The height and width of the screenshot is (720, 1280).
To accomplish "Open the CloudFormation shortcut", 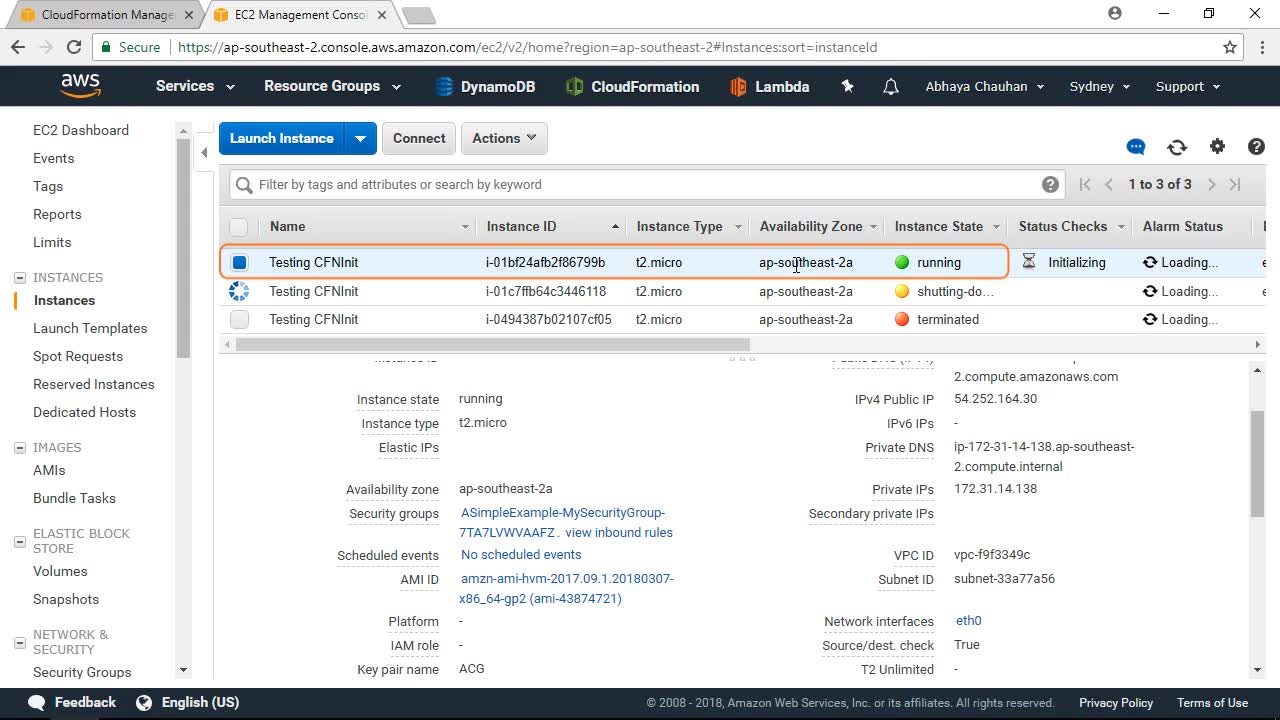I will point(632,87).
